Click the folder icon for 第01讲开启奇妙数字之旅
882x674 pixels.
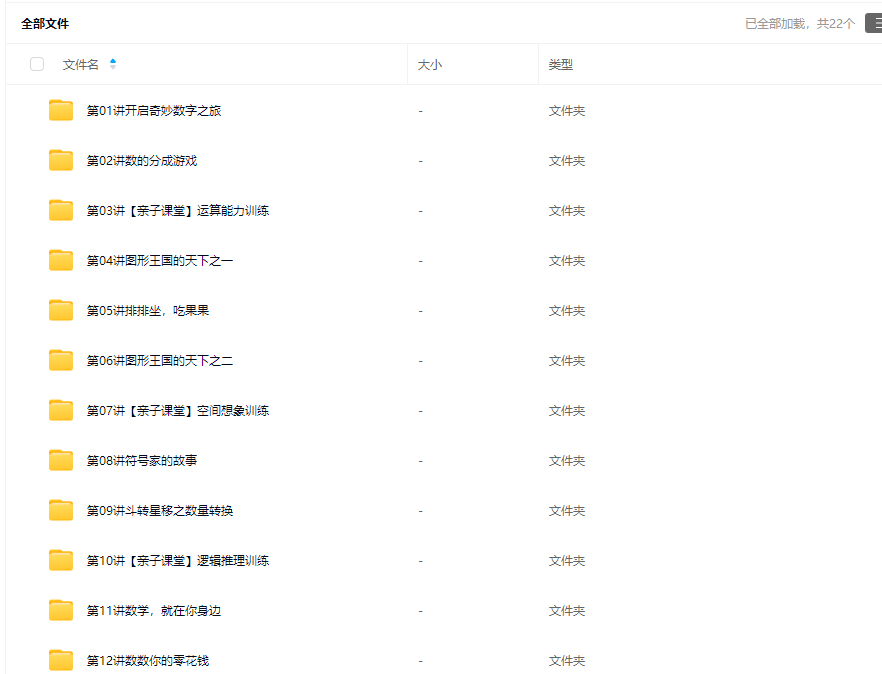tap(61, 111)
